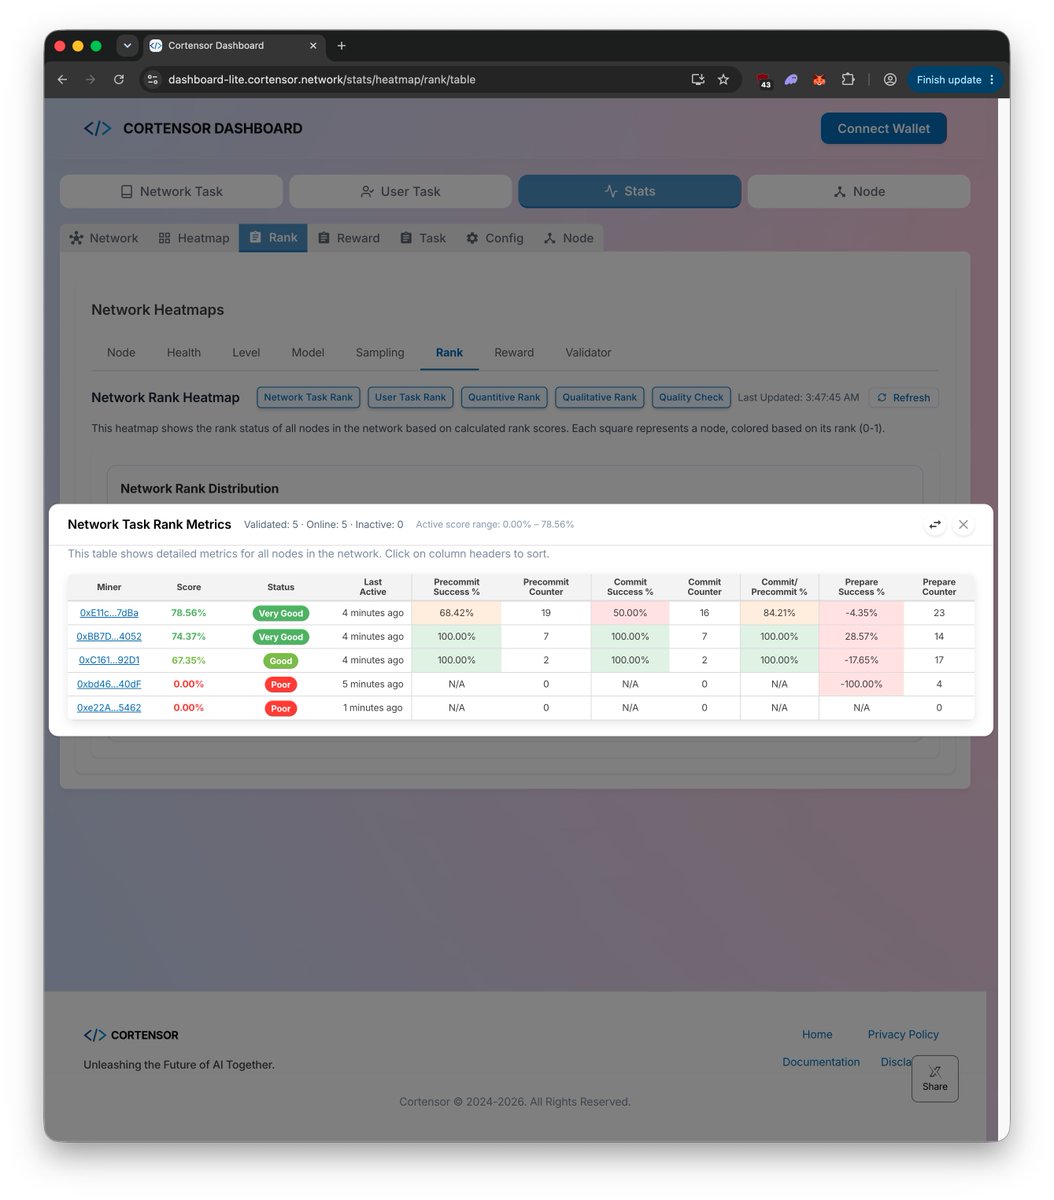Open the Network Task main tab
The width and height of the screenshot is (1054, 1200).
click(x=172, y=191)
